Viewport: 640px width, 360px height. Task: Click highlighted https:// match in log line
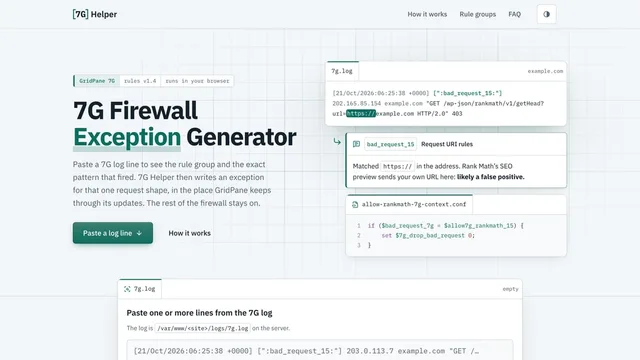click(x=361, y=113)
